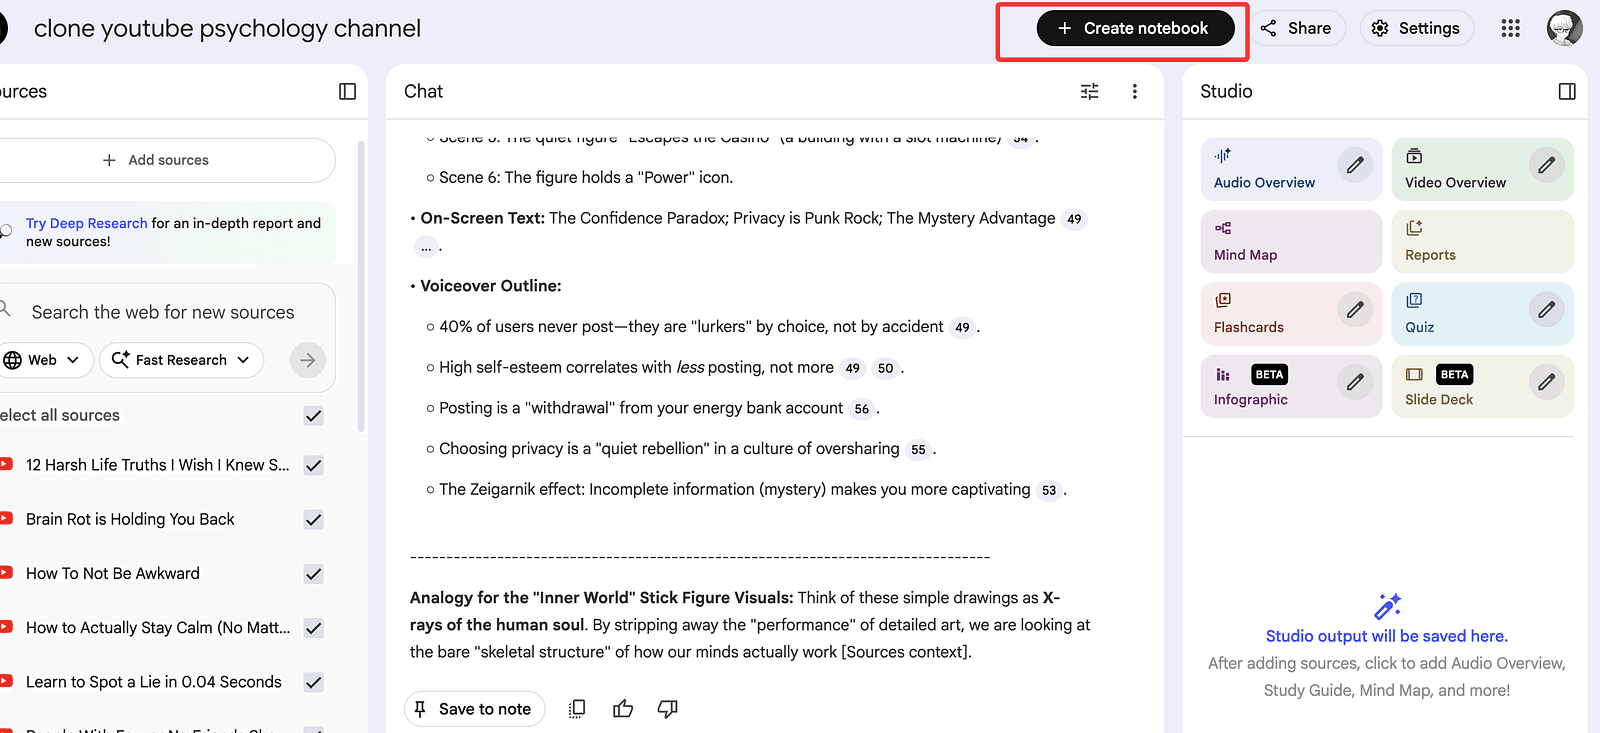Uncheck the How To Not Be Awkward source
This screenshot has height=733, width=1600.
313,574
